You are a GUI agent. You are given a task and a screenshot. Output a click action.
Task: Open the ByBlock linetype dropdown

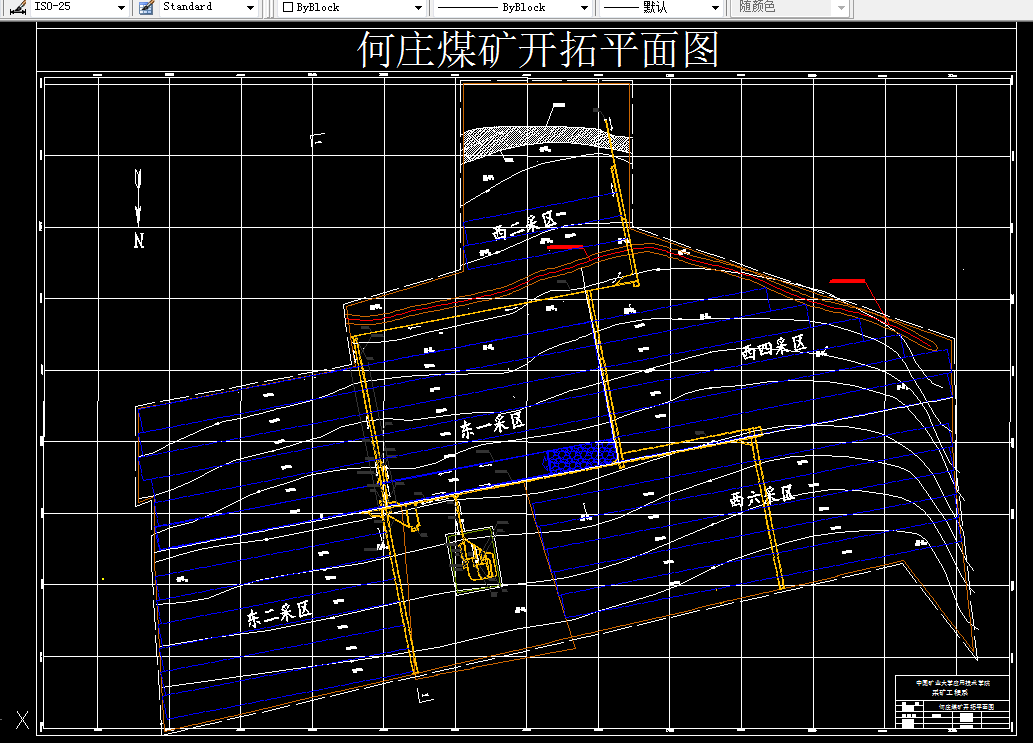(x=585, y=7)
